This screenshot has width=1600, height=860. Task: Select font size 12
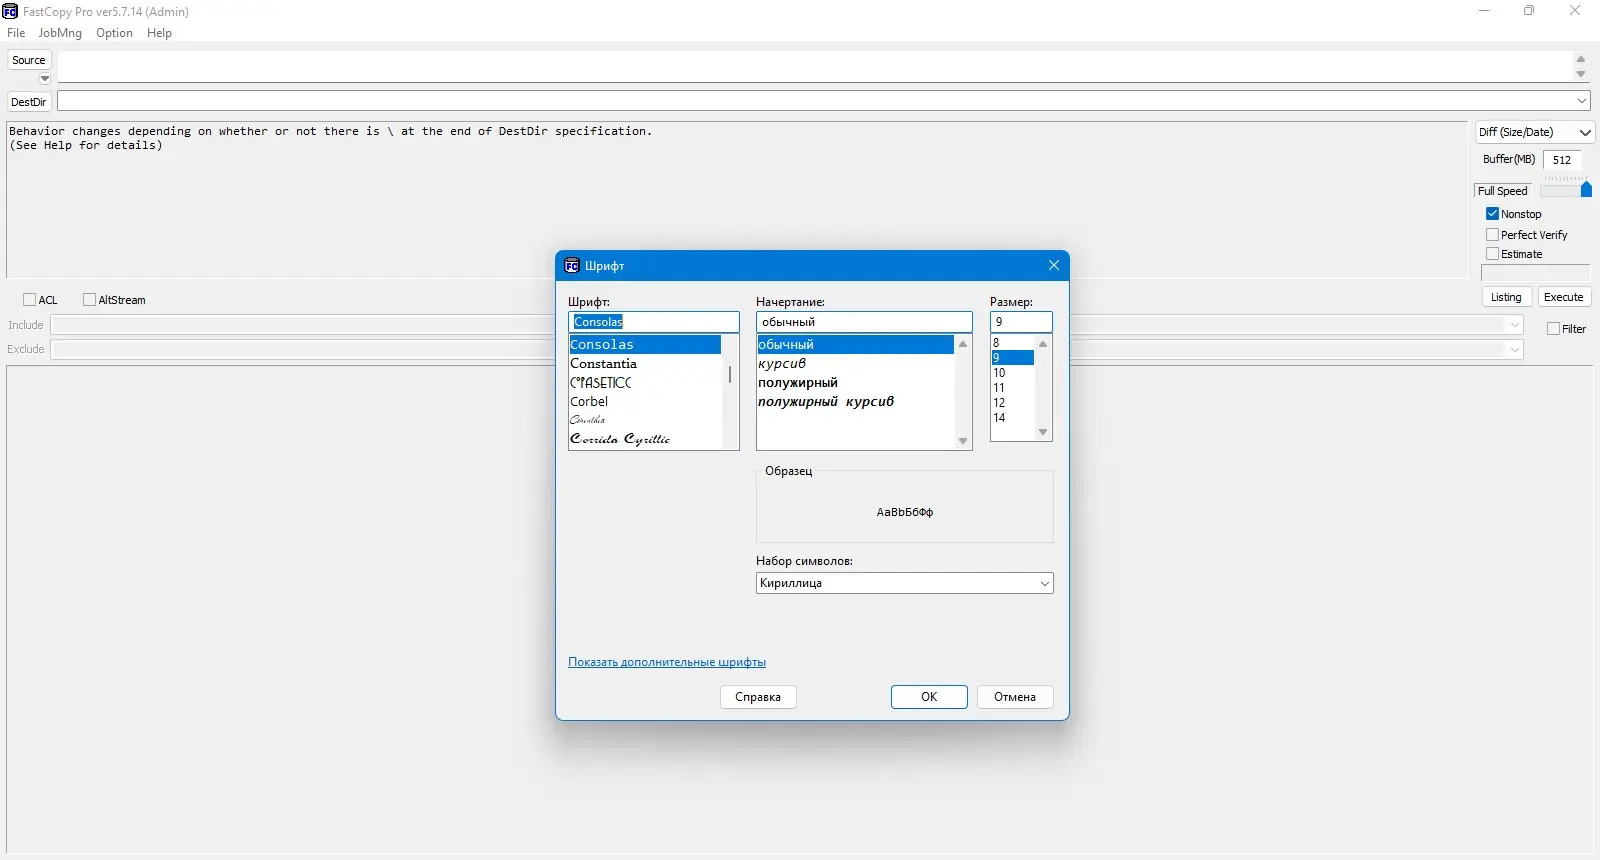coord(1012,403)
